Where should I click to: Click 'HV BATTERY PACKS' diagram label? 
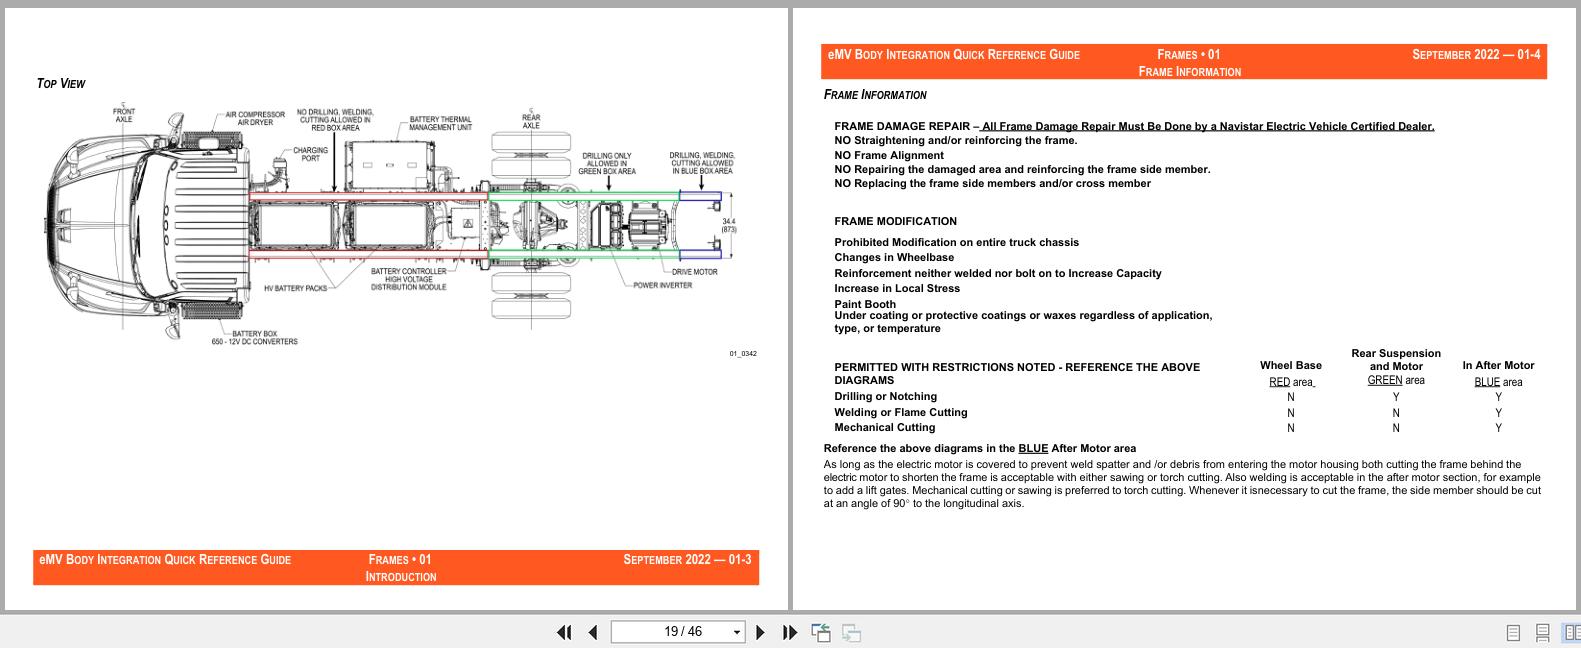click(295, 288)
